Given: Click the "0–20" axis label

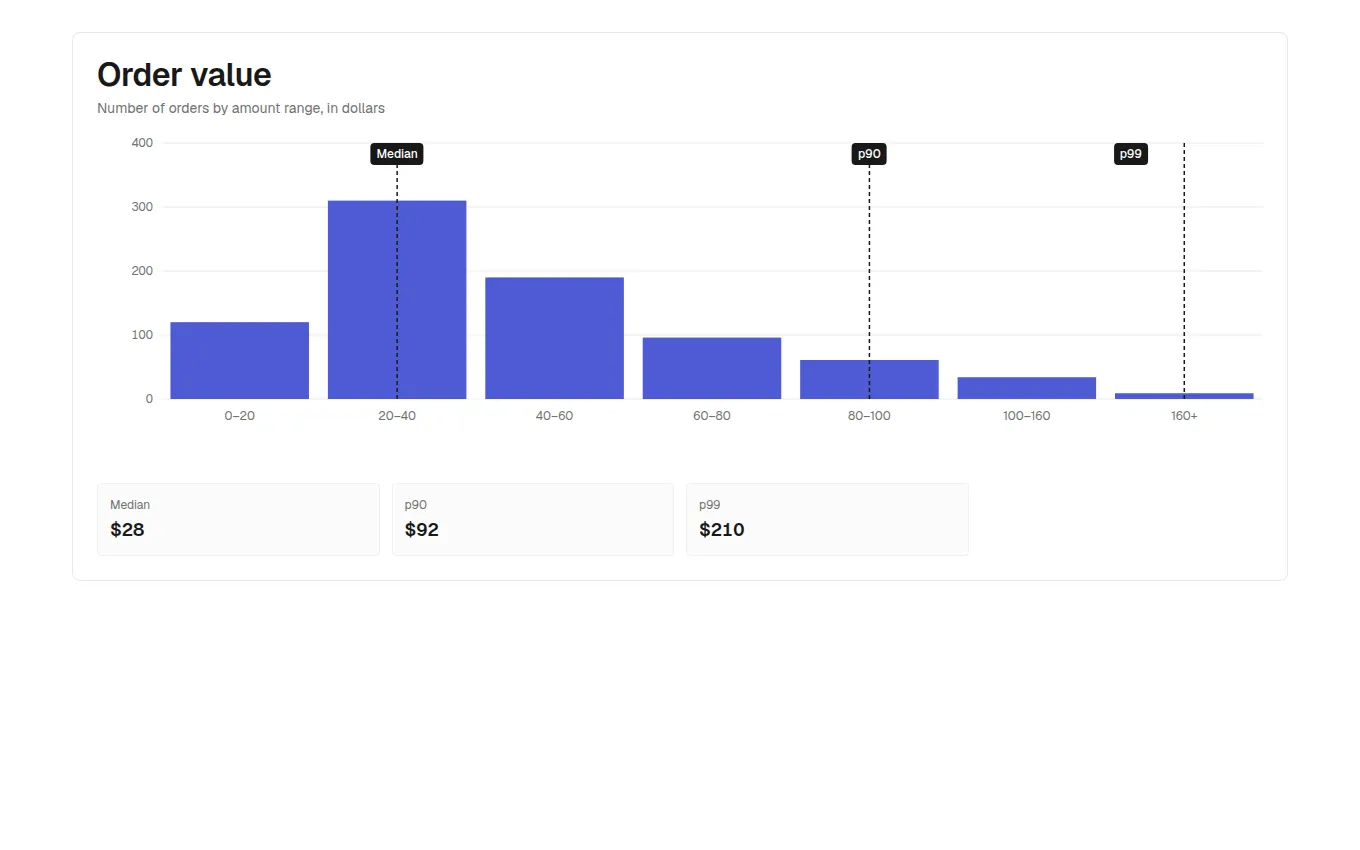Looking at the screenshot, I should (x=240, y=416).
